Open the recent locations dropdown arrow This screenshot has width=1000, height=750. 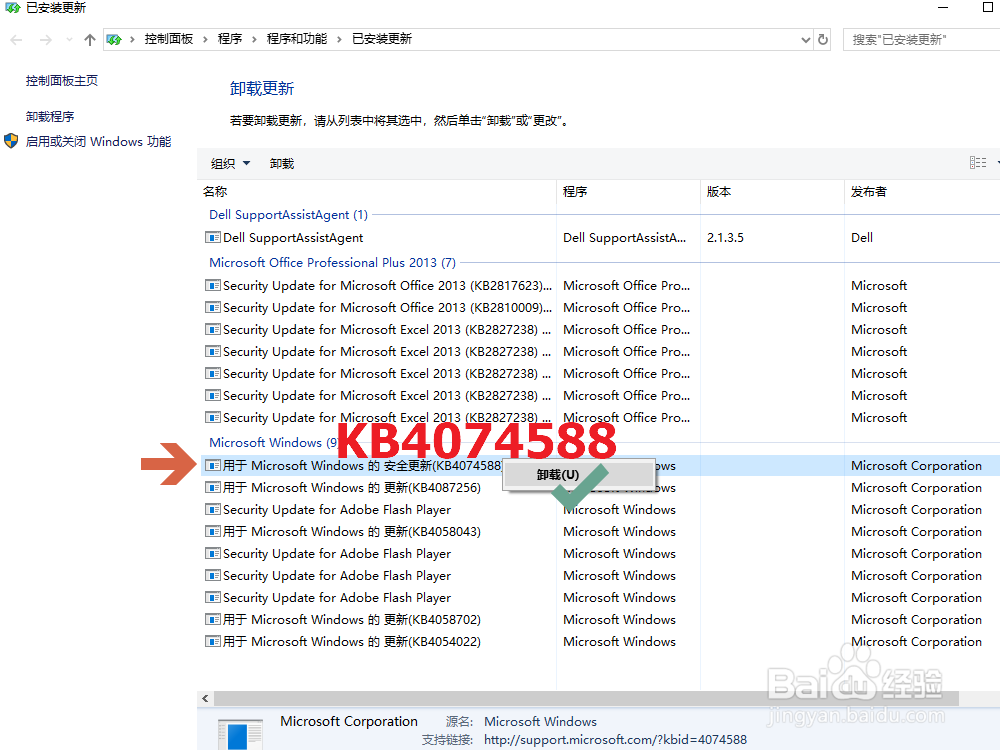pos(69,40)
